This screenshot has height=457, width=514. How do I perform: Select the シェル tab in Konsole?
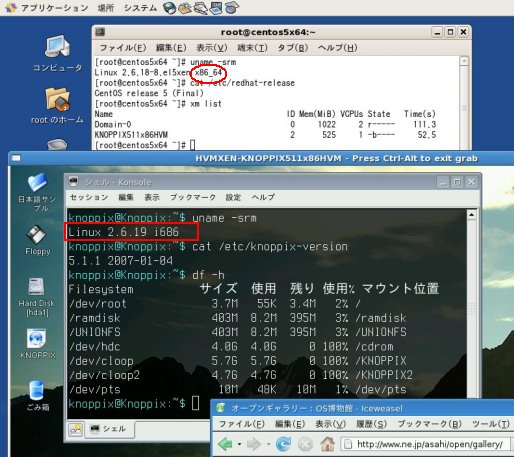(110, 429)
